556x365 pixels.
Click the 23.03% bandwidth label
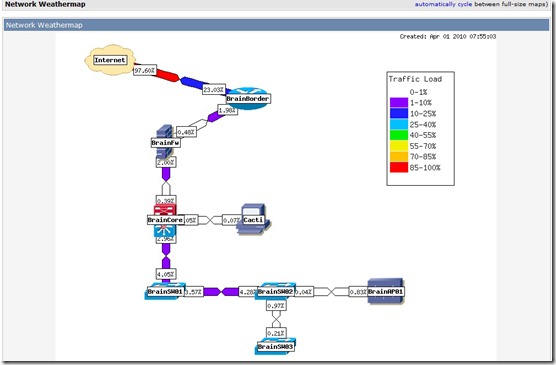coord(213,90)
